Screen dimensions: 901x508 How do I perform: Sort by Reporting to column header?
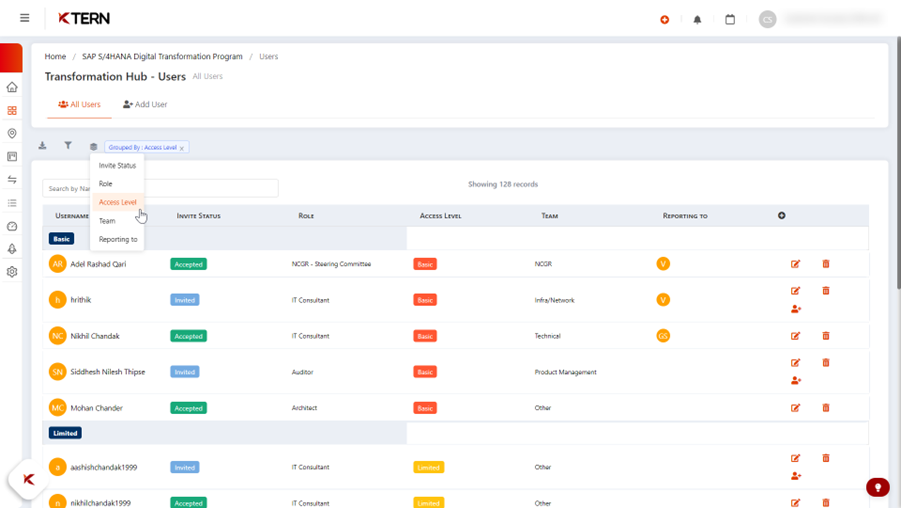[x=685, y=216]
